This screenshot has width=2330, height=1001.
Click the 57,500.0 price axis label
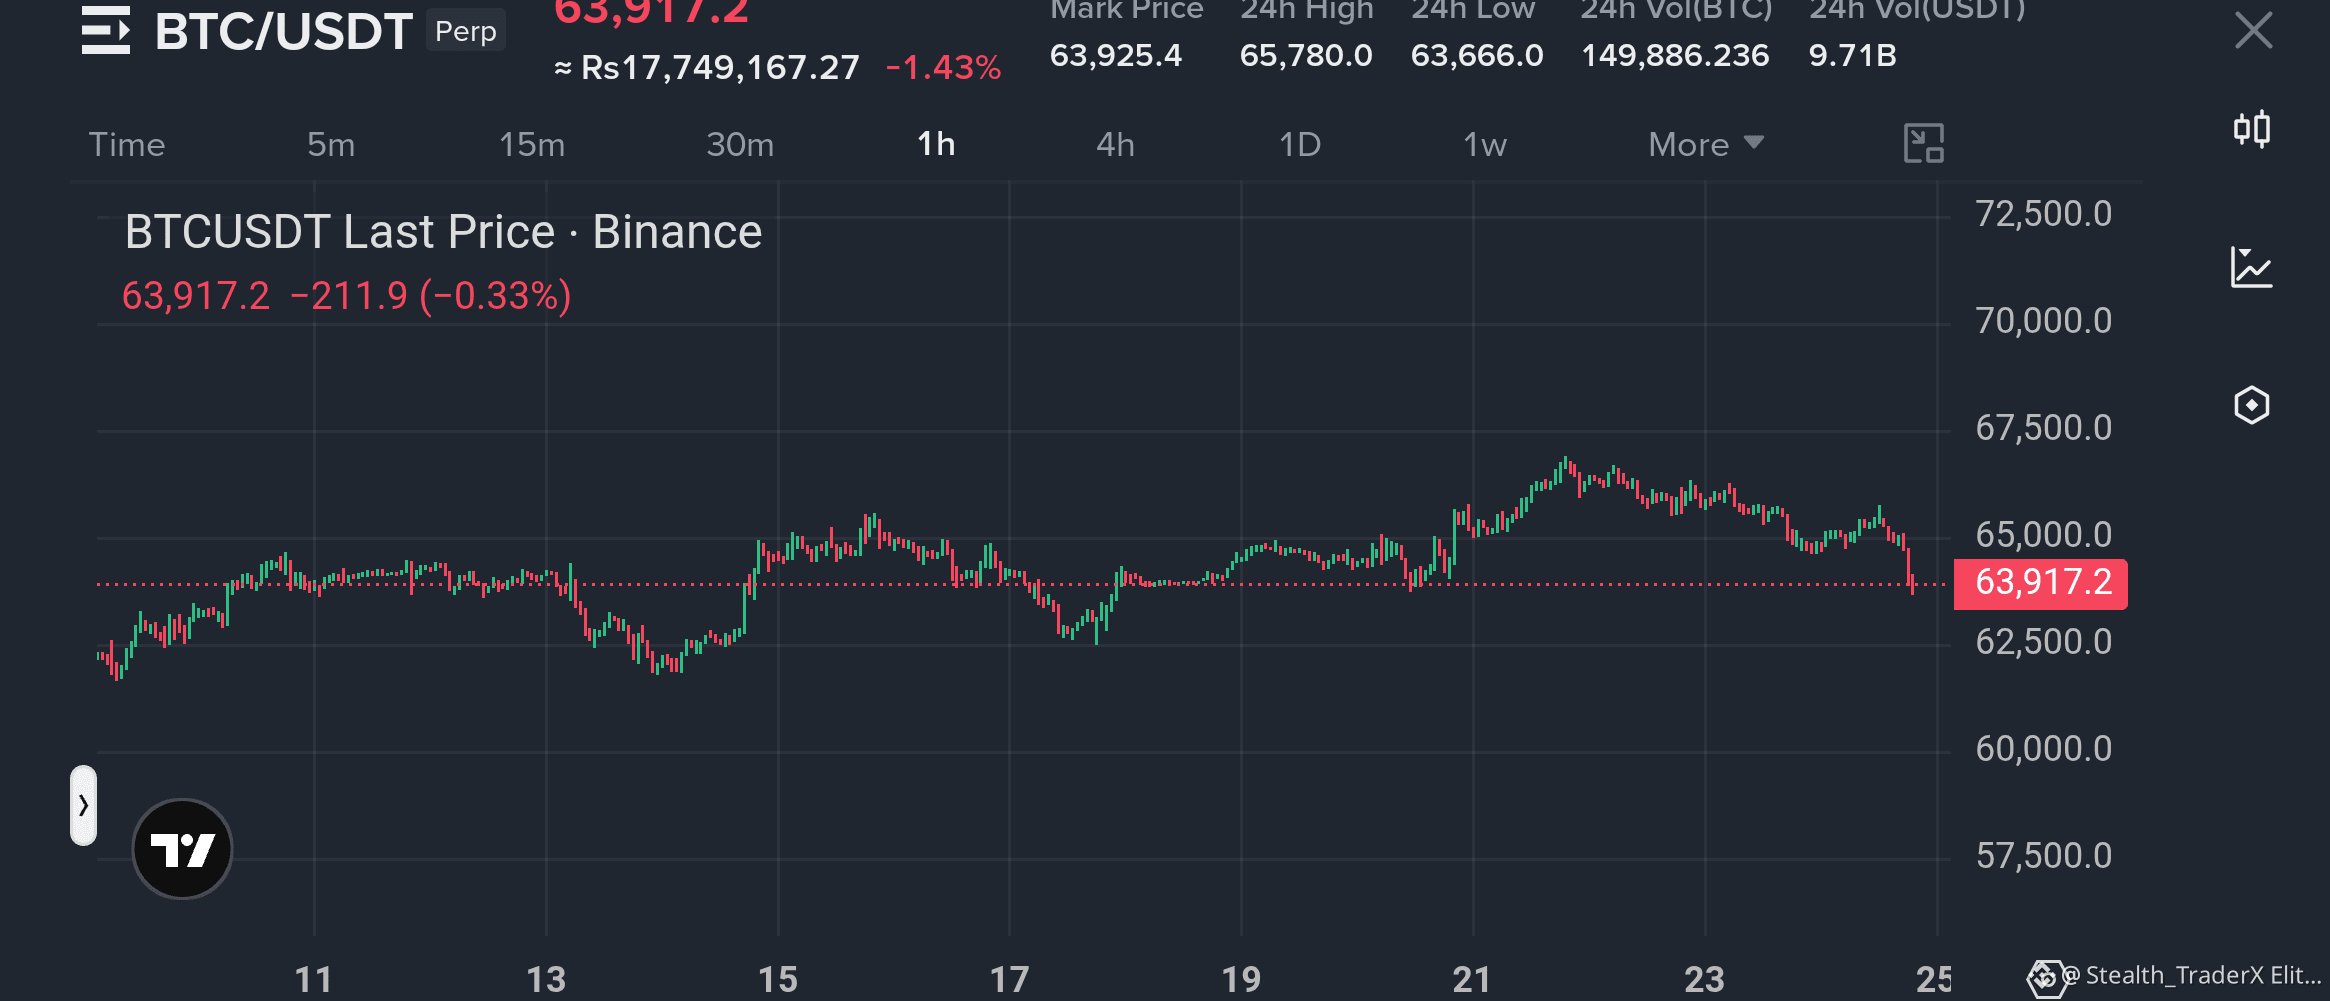click(2044, 856)
